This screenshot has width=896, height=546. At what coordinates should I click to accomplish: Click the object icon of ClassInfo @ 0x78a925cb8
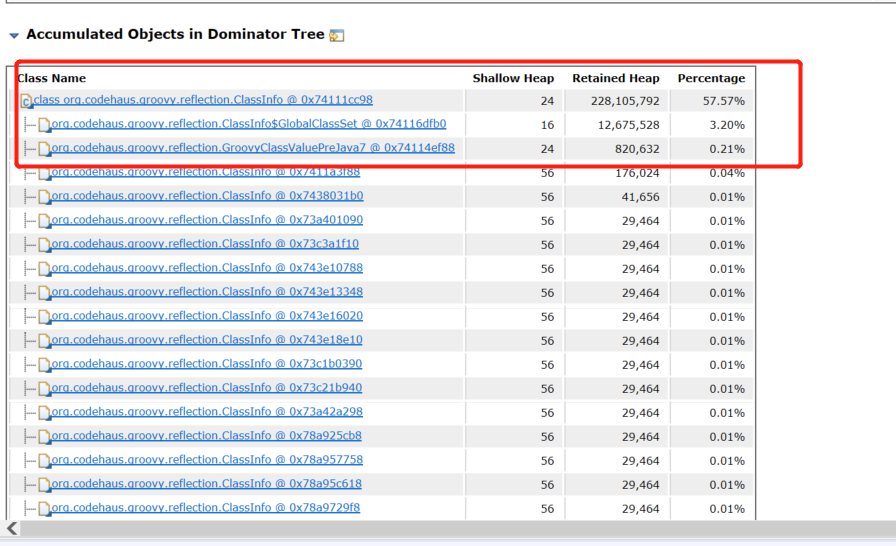click(44, 437)
